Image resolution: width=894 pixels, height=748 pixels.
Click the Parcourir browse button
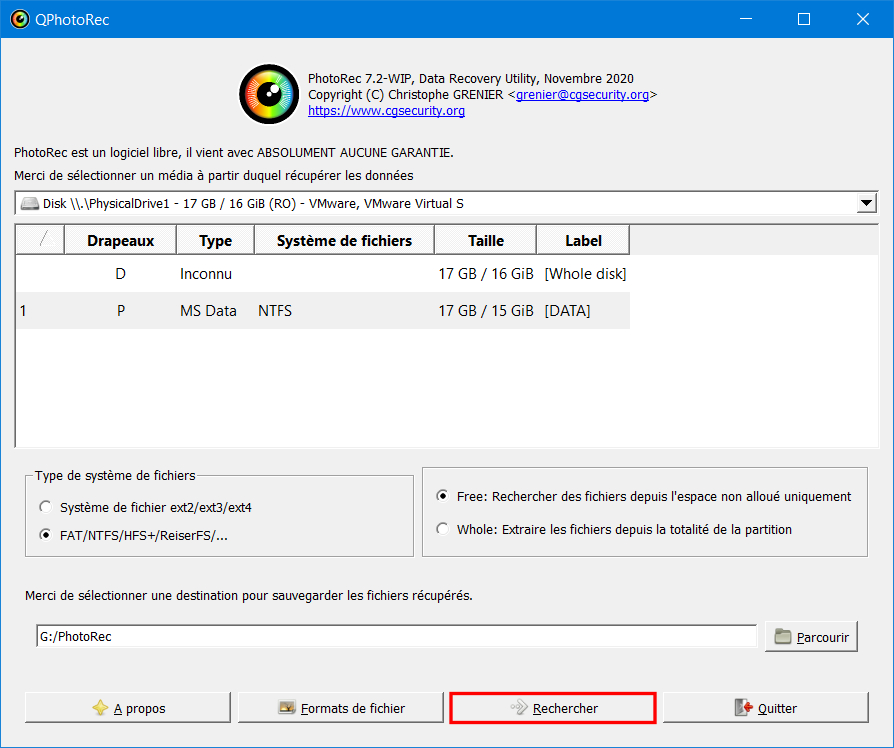(x=811, y=636)
